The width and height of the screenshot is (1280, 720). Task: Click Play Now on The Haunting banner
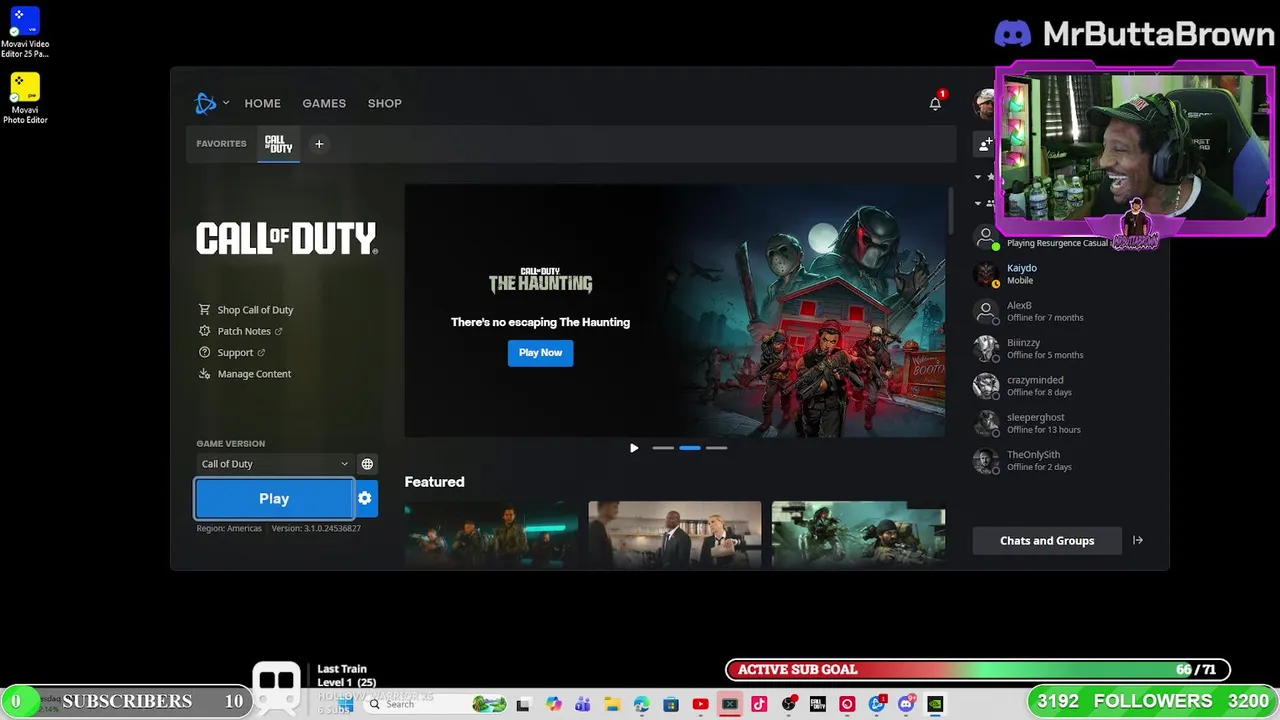coord(540,353)
